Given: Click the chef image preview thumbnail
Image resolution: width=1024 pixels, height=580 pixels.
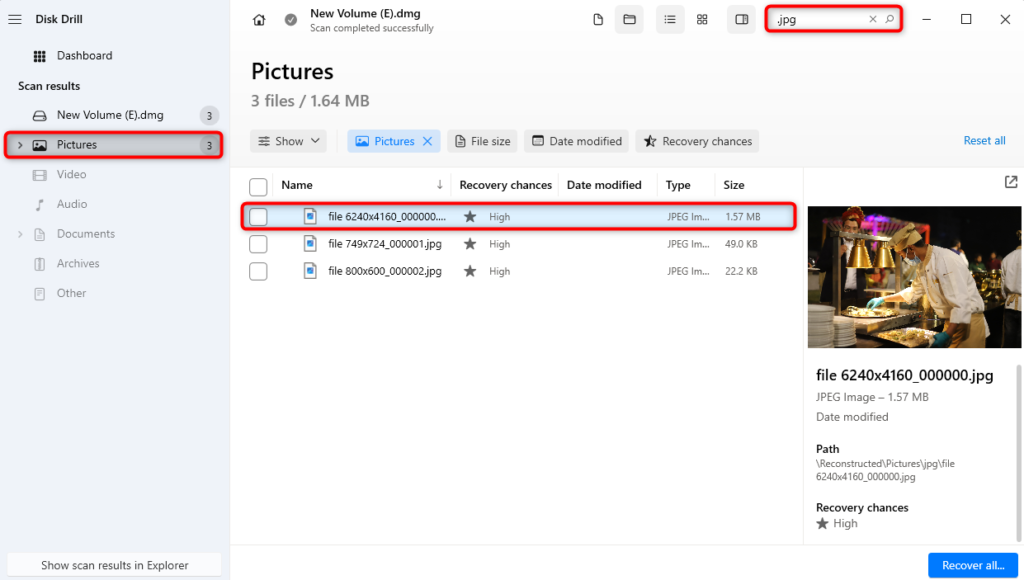Looking at the screenshot, I should [913, 277].
